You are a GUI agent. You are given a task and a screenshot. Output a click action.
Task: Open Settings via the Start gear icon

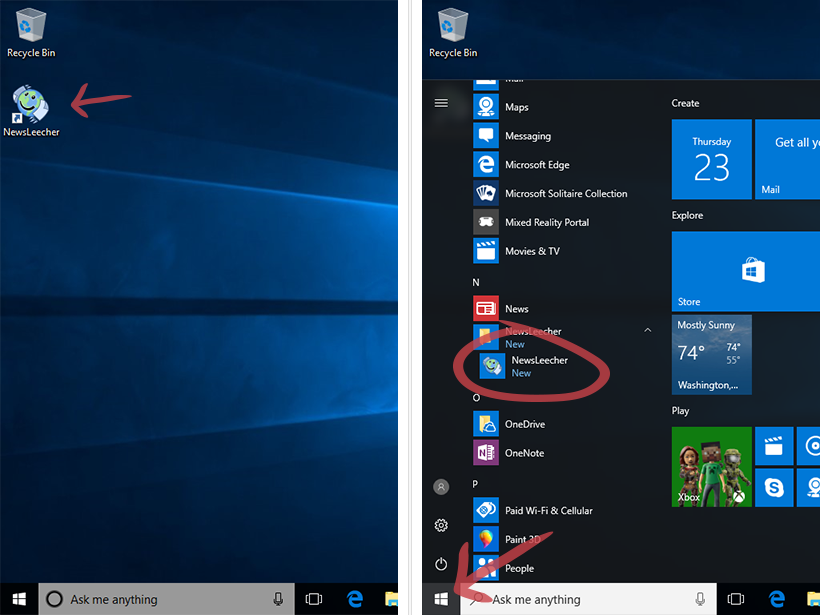441,525
